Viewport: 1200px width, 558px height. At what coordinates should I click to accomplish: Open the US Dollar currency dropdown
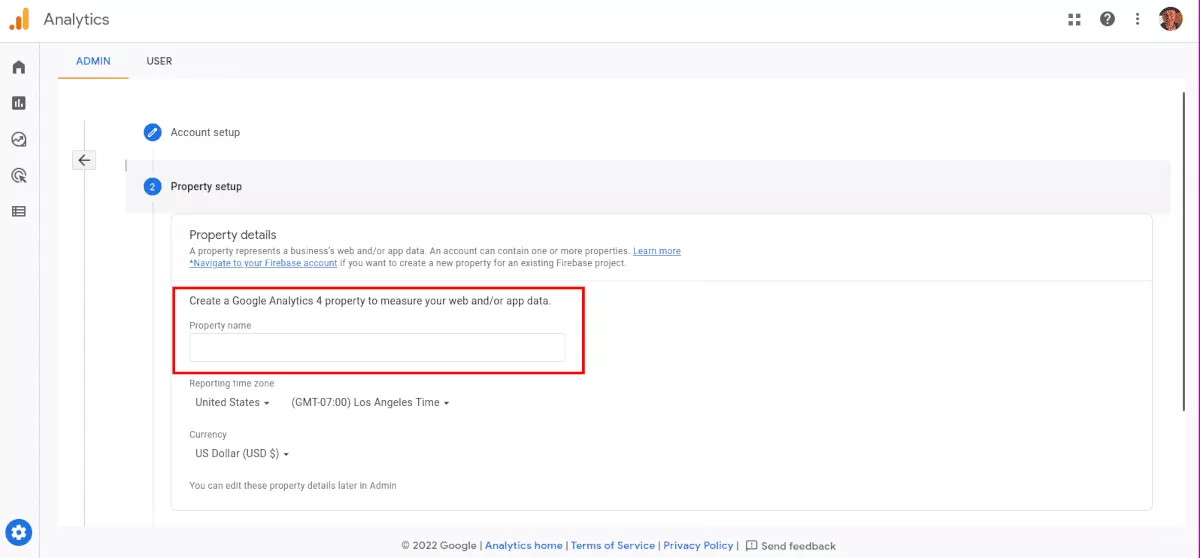pyautogui.click(x=242, y=453)
